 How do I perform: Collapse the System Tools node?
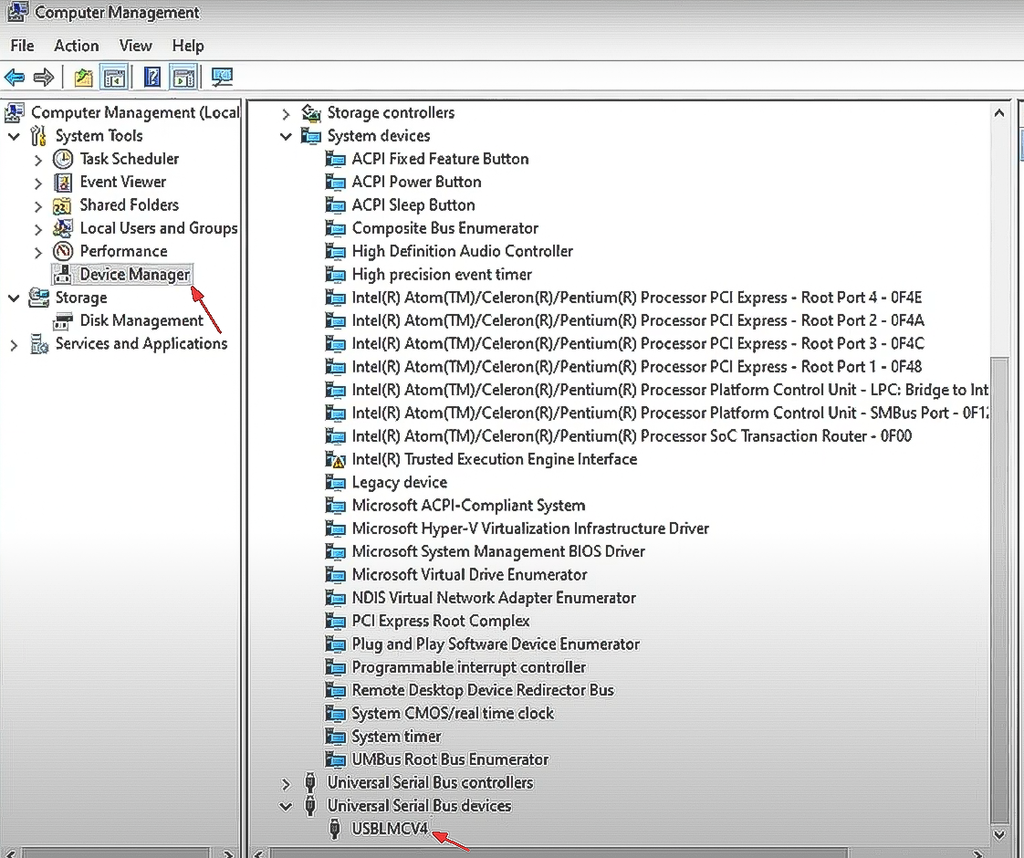pyautogui.click(x=14, y=136)
